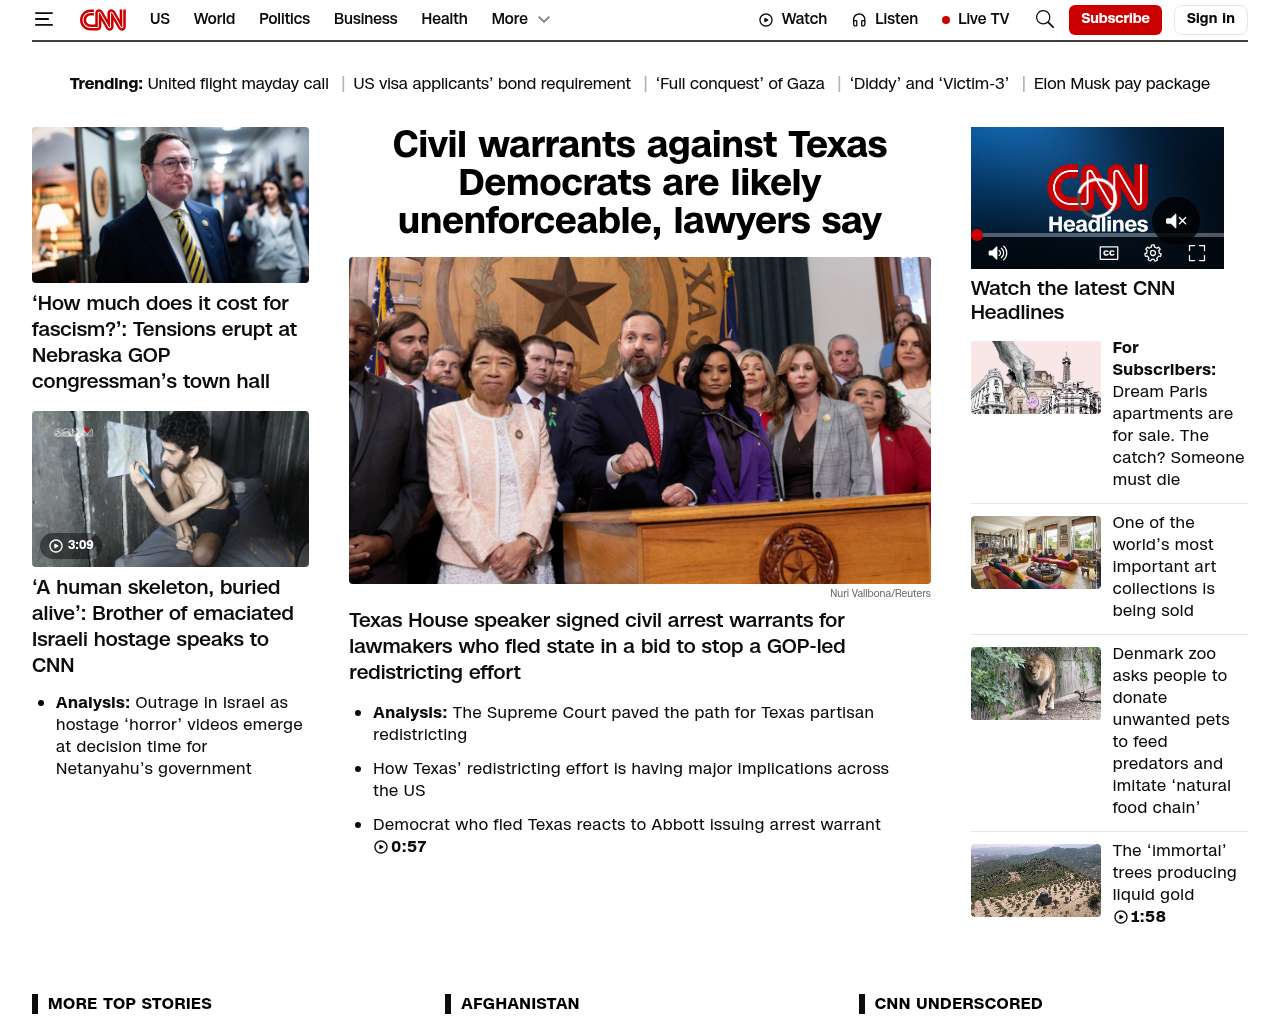Enter fullscreen on CNN Headlines video

click(1197, 253)
